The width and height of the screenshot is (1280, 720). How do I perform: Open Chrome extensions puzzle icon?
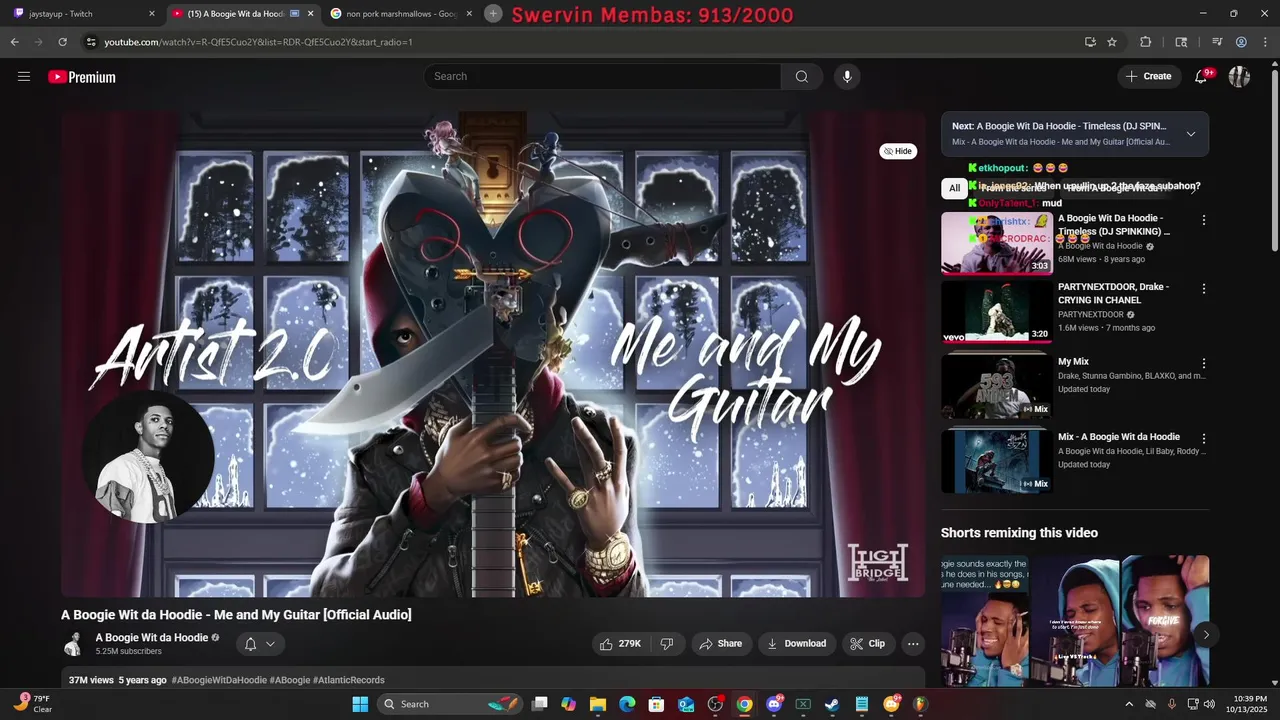tap(1146, 42)
